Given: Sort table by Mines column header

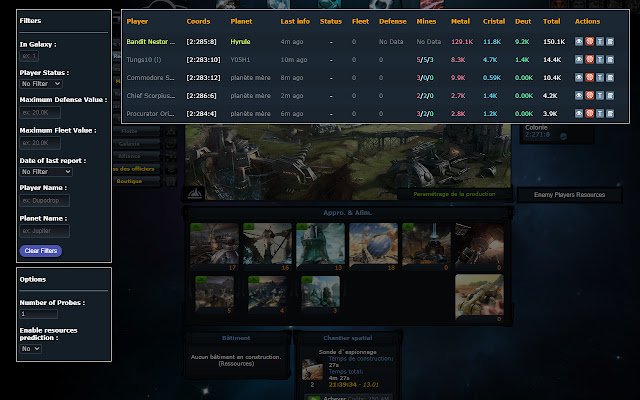Looking at the screenshot, I should point(426,21).
